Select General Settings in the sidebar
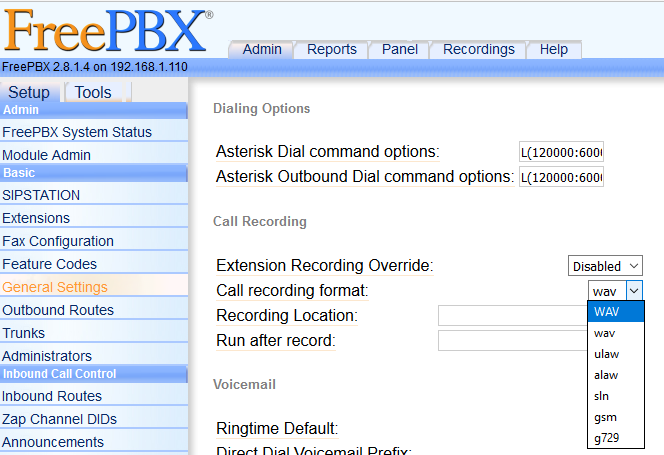This screenshot has height=455, width=664. pyautogui.click(x=94, y=287)
